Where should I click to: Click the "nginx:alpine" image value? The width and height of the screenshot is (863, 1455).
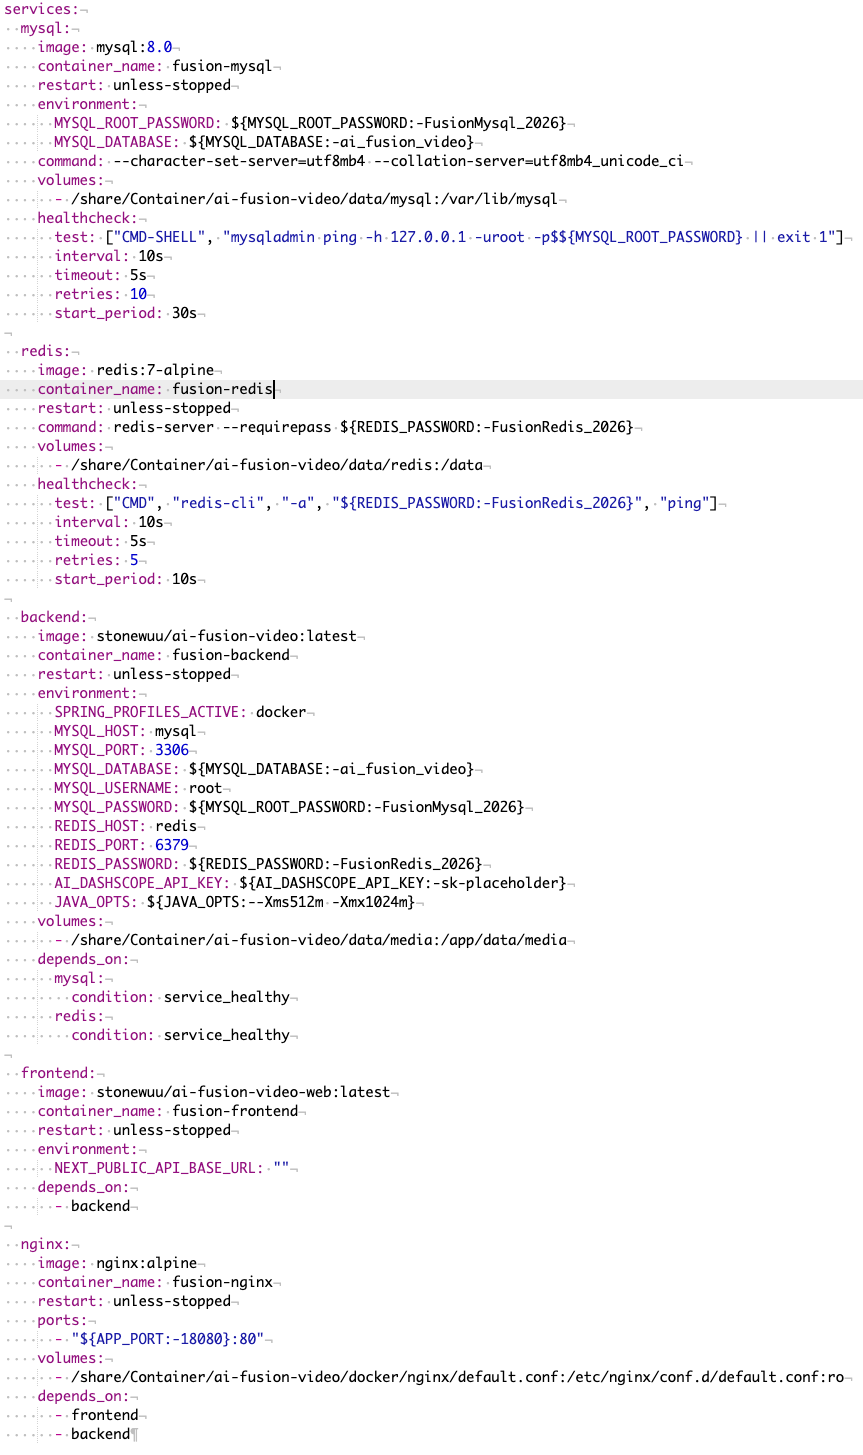point(146,1263)
